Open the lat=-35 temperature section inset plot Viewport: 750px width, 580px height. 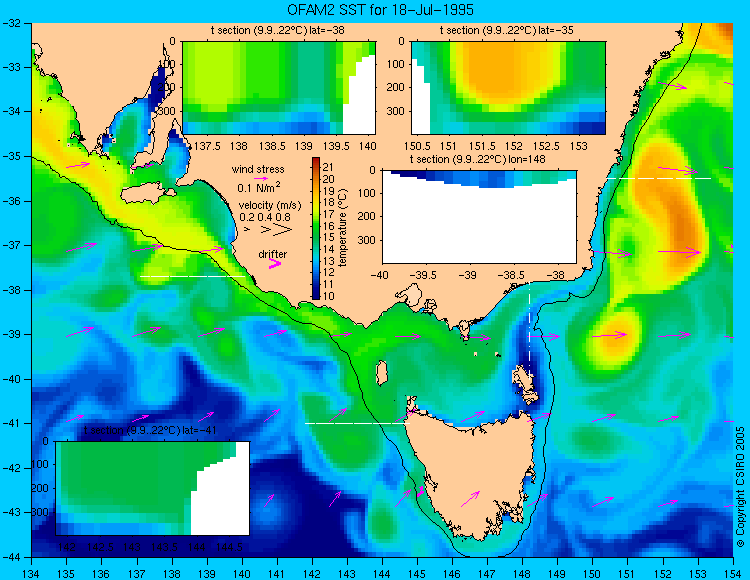(x=508, y=88)
